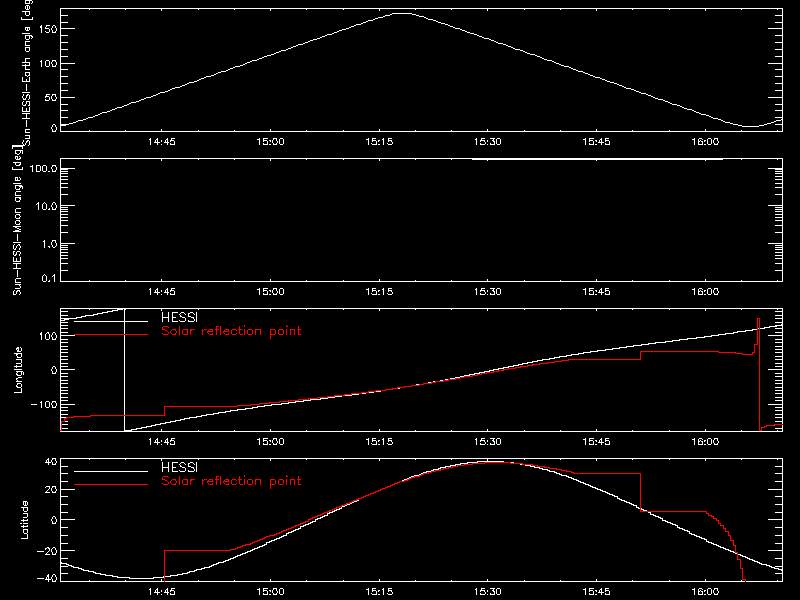Viewport: 800px width, 600px height.
Task: Click red 'Solar reflection point' legend in Longitude plot
Action: pos(231,331)
